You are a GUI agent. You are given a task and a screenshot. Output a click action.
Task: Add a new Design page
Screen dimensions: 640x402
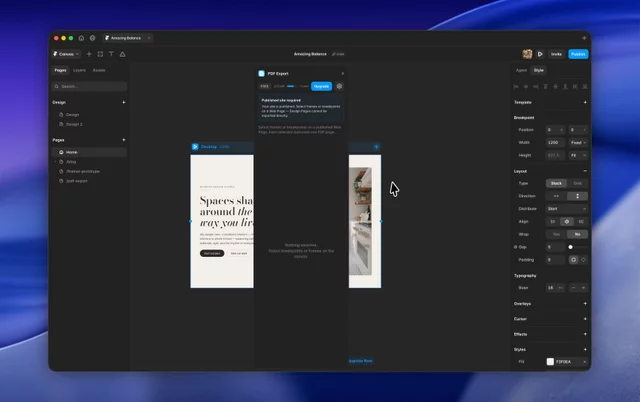(x=124, y=102)
